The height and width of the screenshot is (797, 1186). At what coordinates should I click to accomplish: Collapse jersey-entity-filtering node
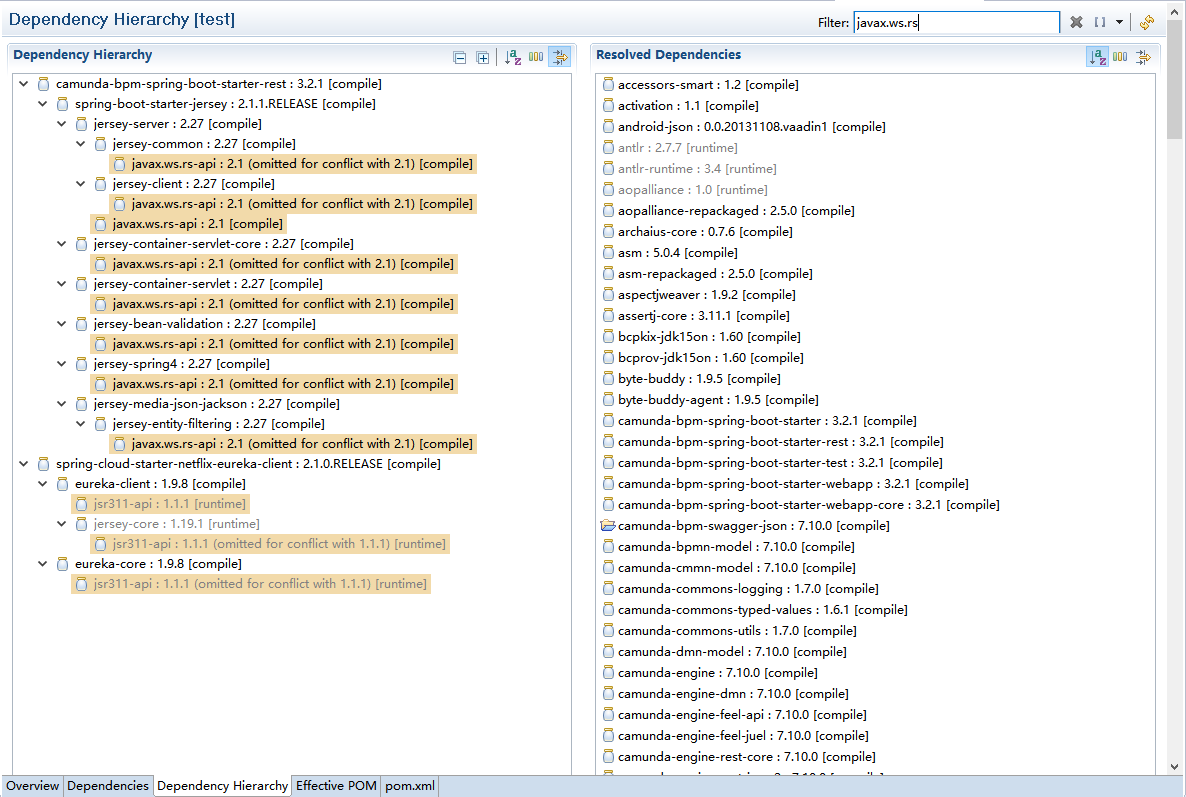pyautogui.click(x=80, y=423)
